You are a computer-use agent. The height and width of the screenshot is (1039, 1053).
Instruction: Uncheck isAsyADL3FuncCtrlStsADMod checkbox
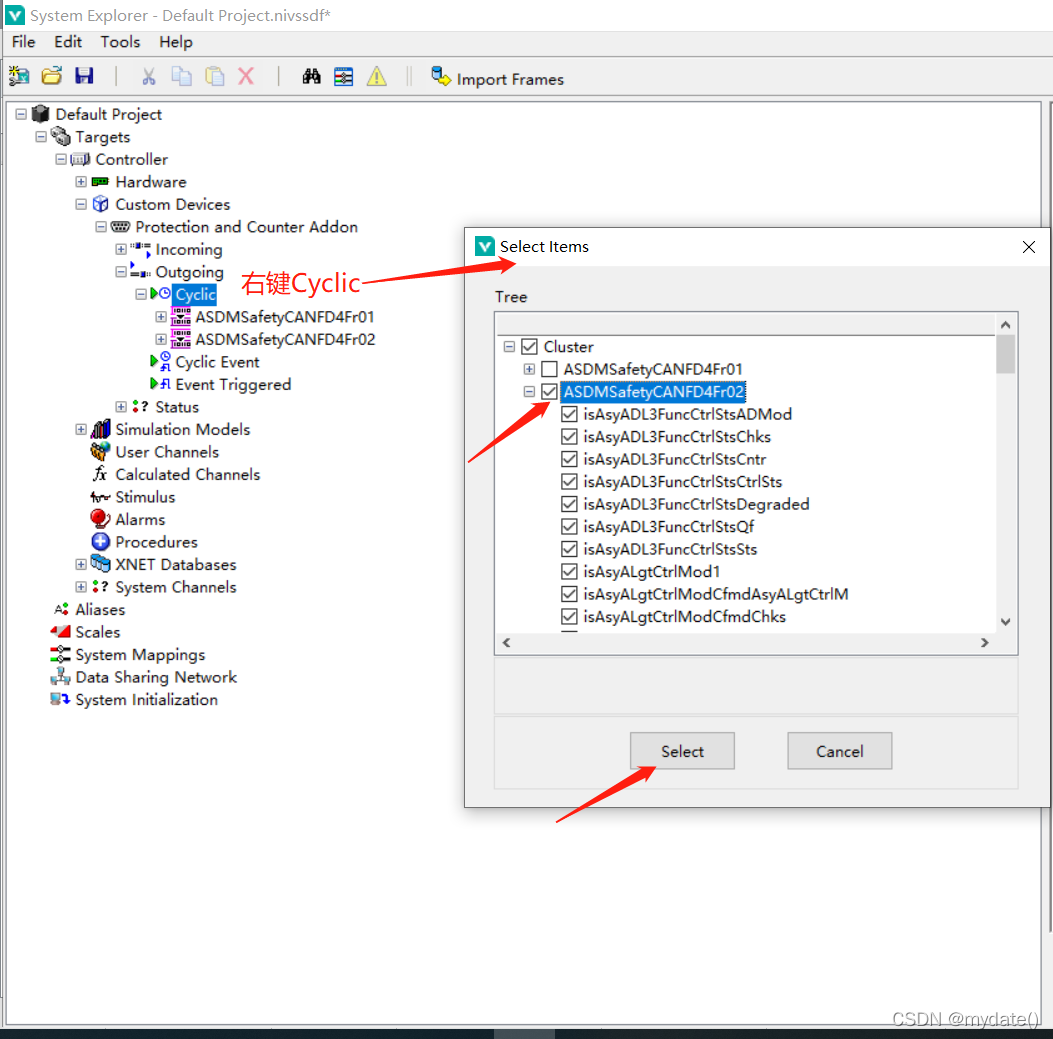(569, 414)
